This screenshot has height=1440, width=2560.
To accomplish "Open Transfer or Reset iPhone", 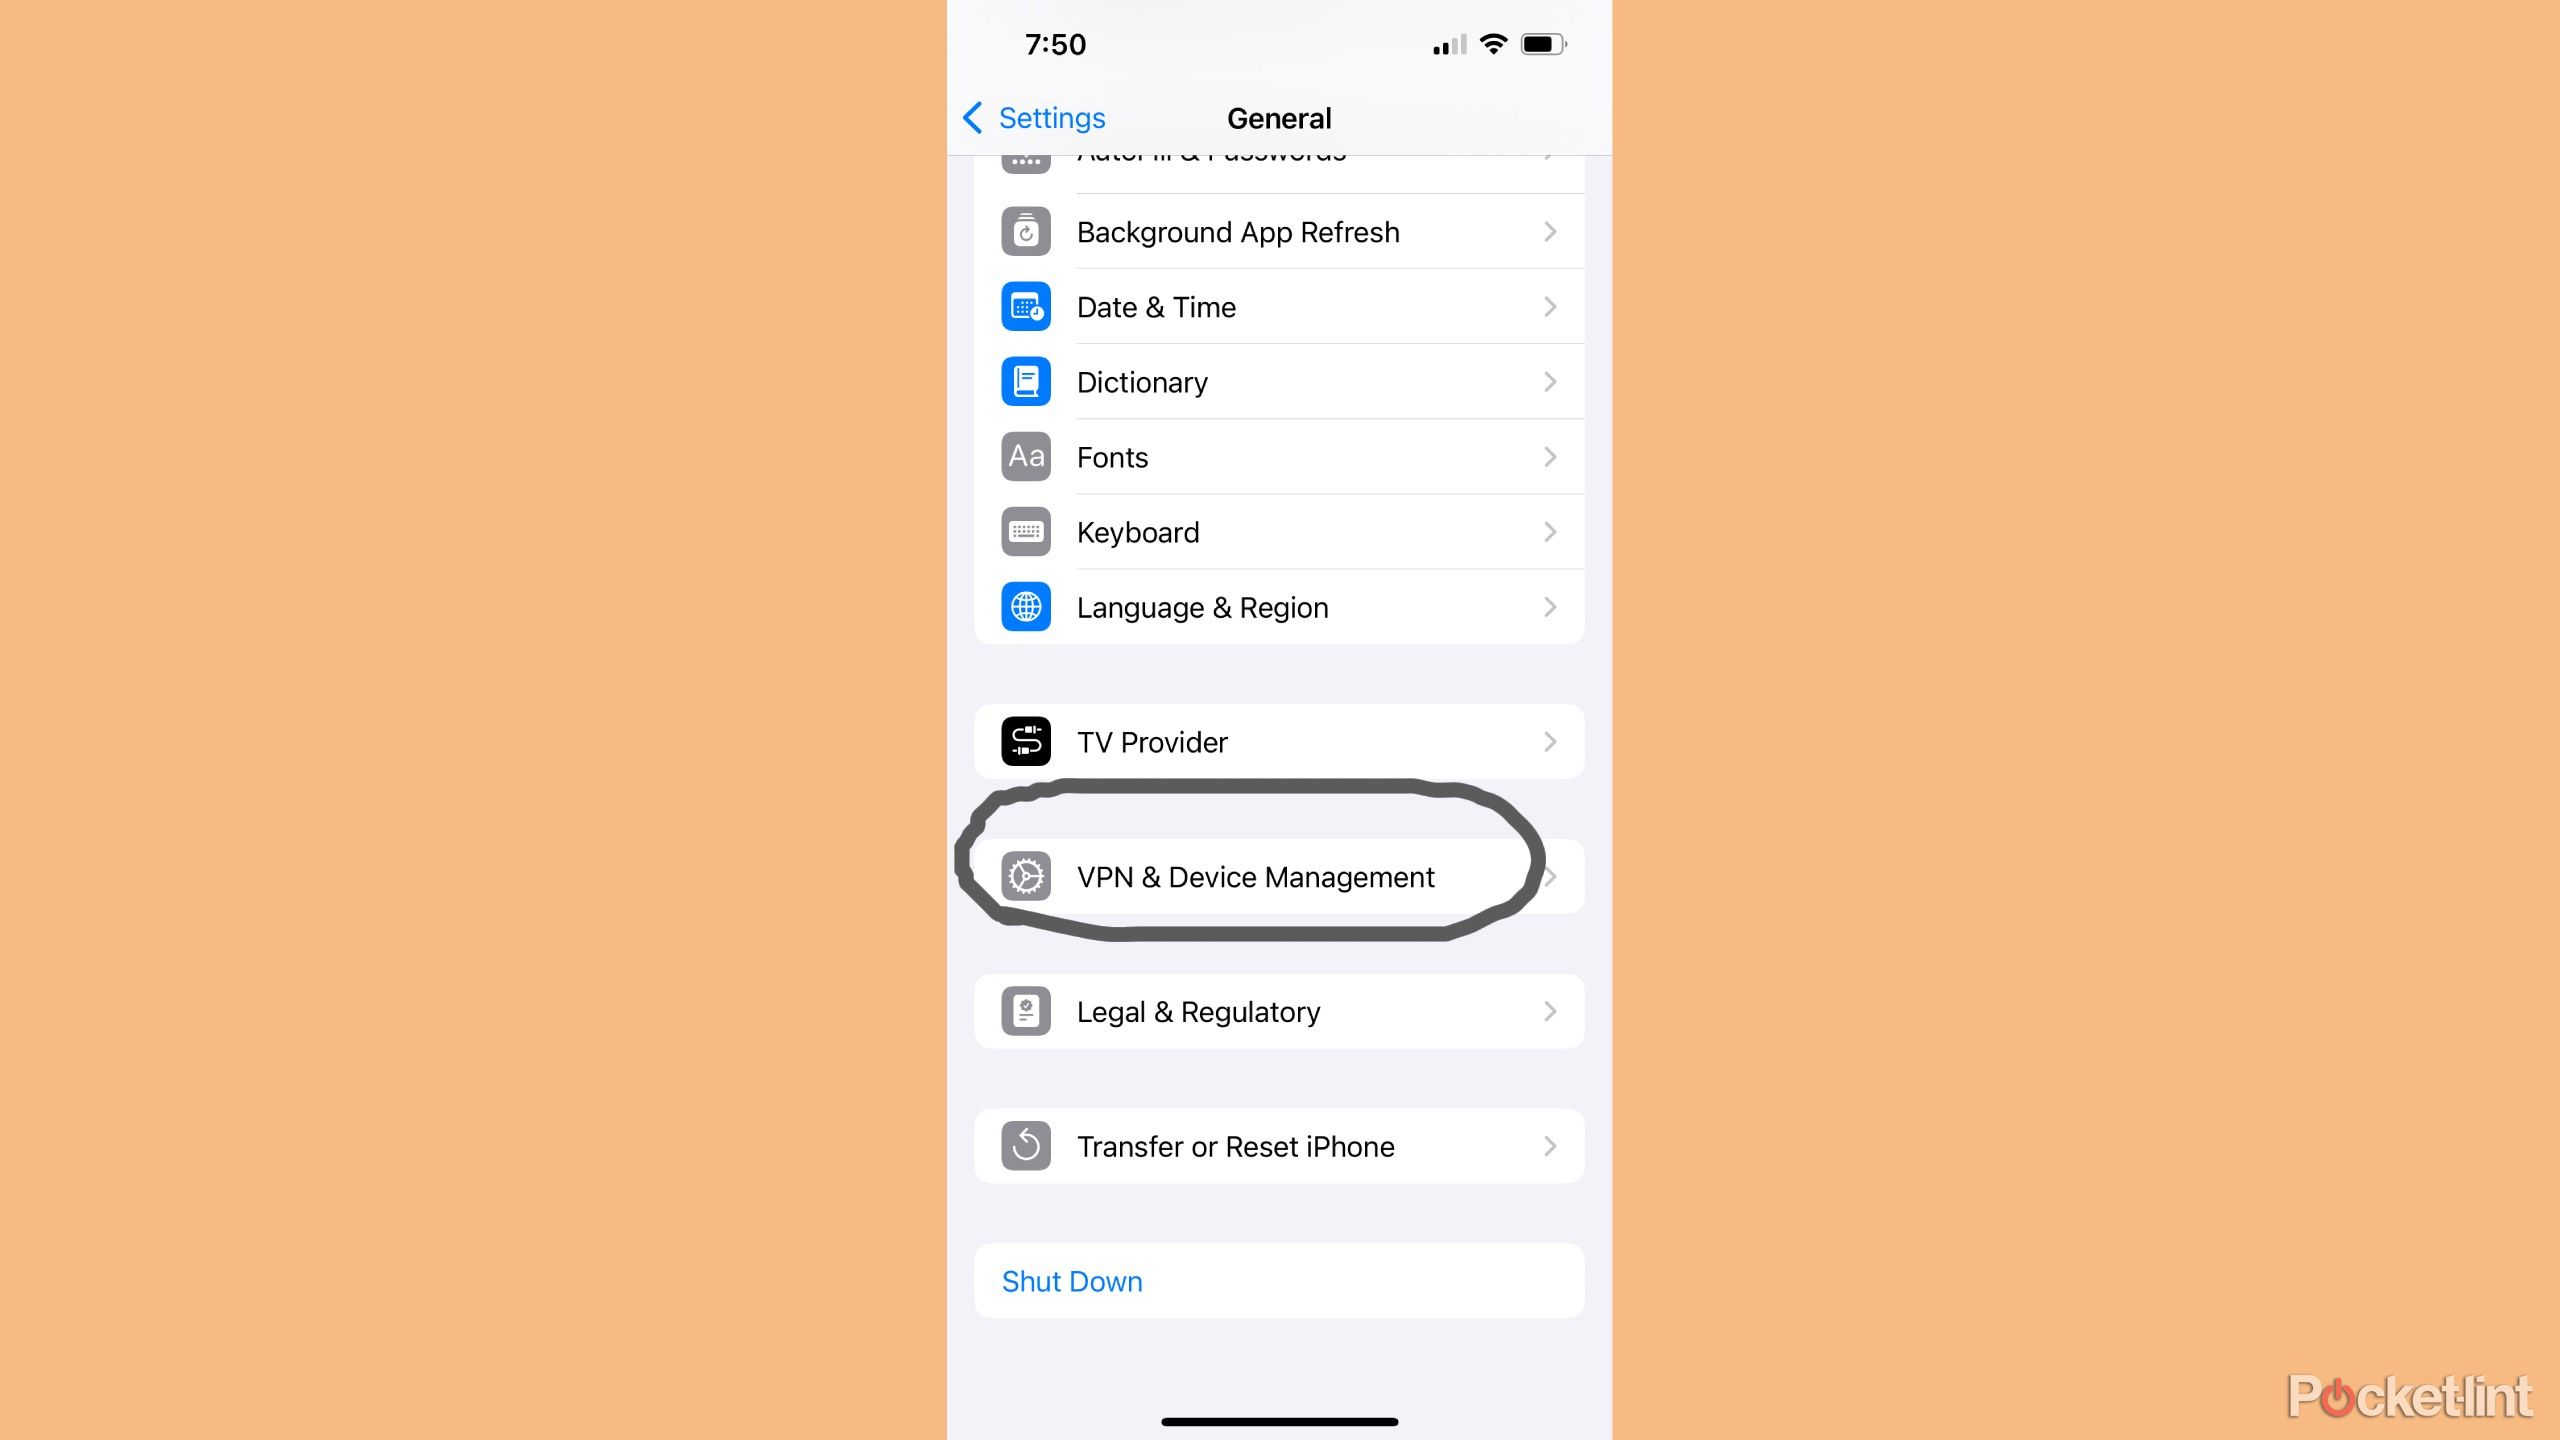I will [1278, 1146].
